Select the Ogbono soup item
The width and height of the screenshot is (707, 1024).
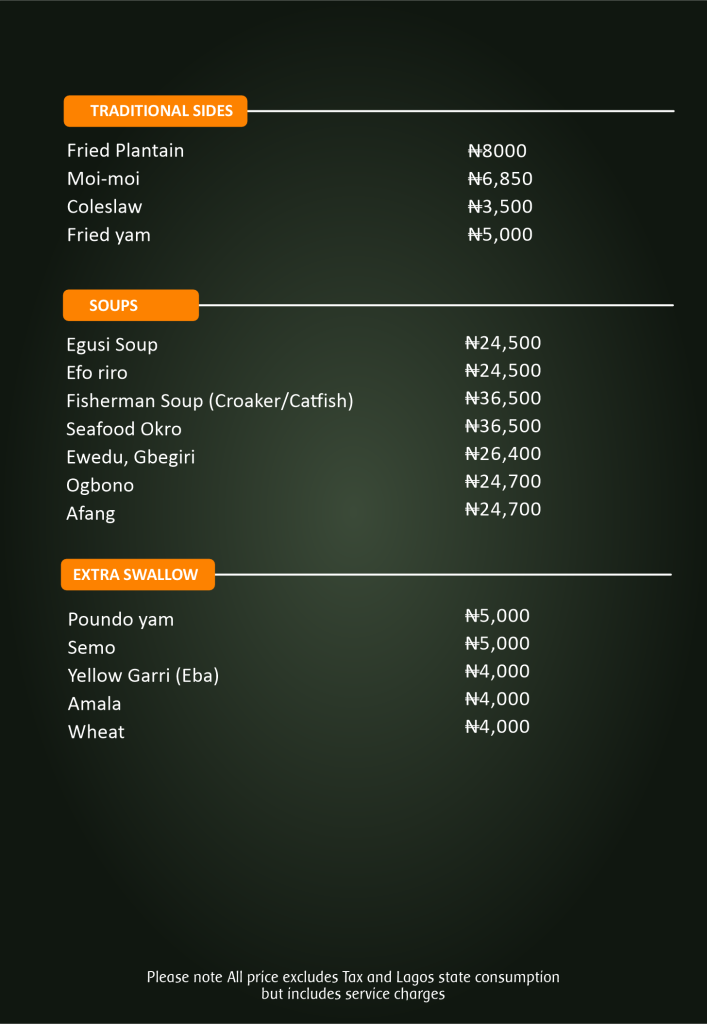click(x=100, y=485)
